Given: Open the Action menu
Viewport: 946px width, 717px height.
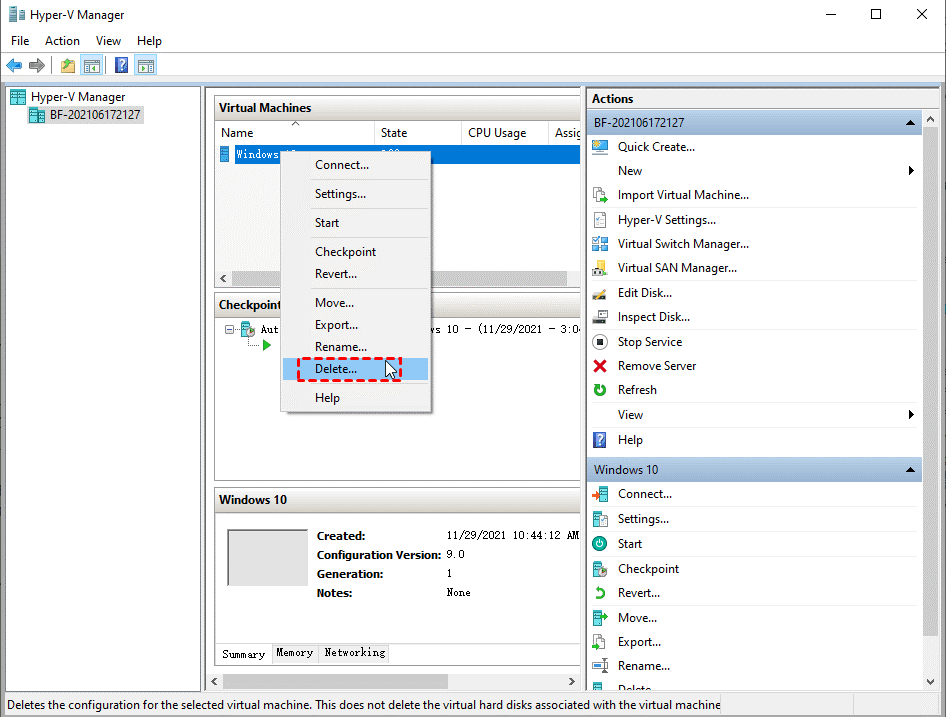Looking at the screenshot, I should pos(62,40).
